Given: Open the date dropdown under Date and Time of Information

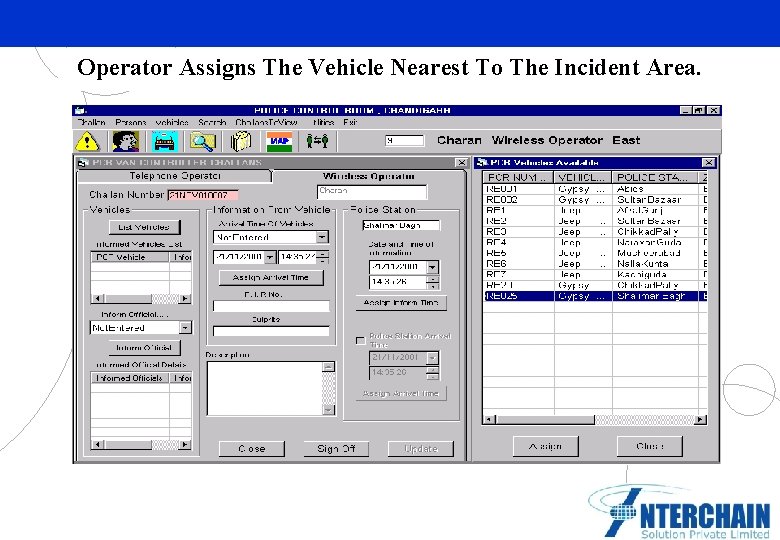Looking at the screenshot, I should (x=432, y=267).
